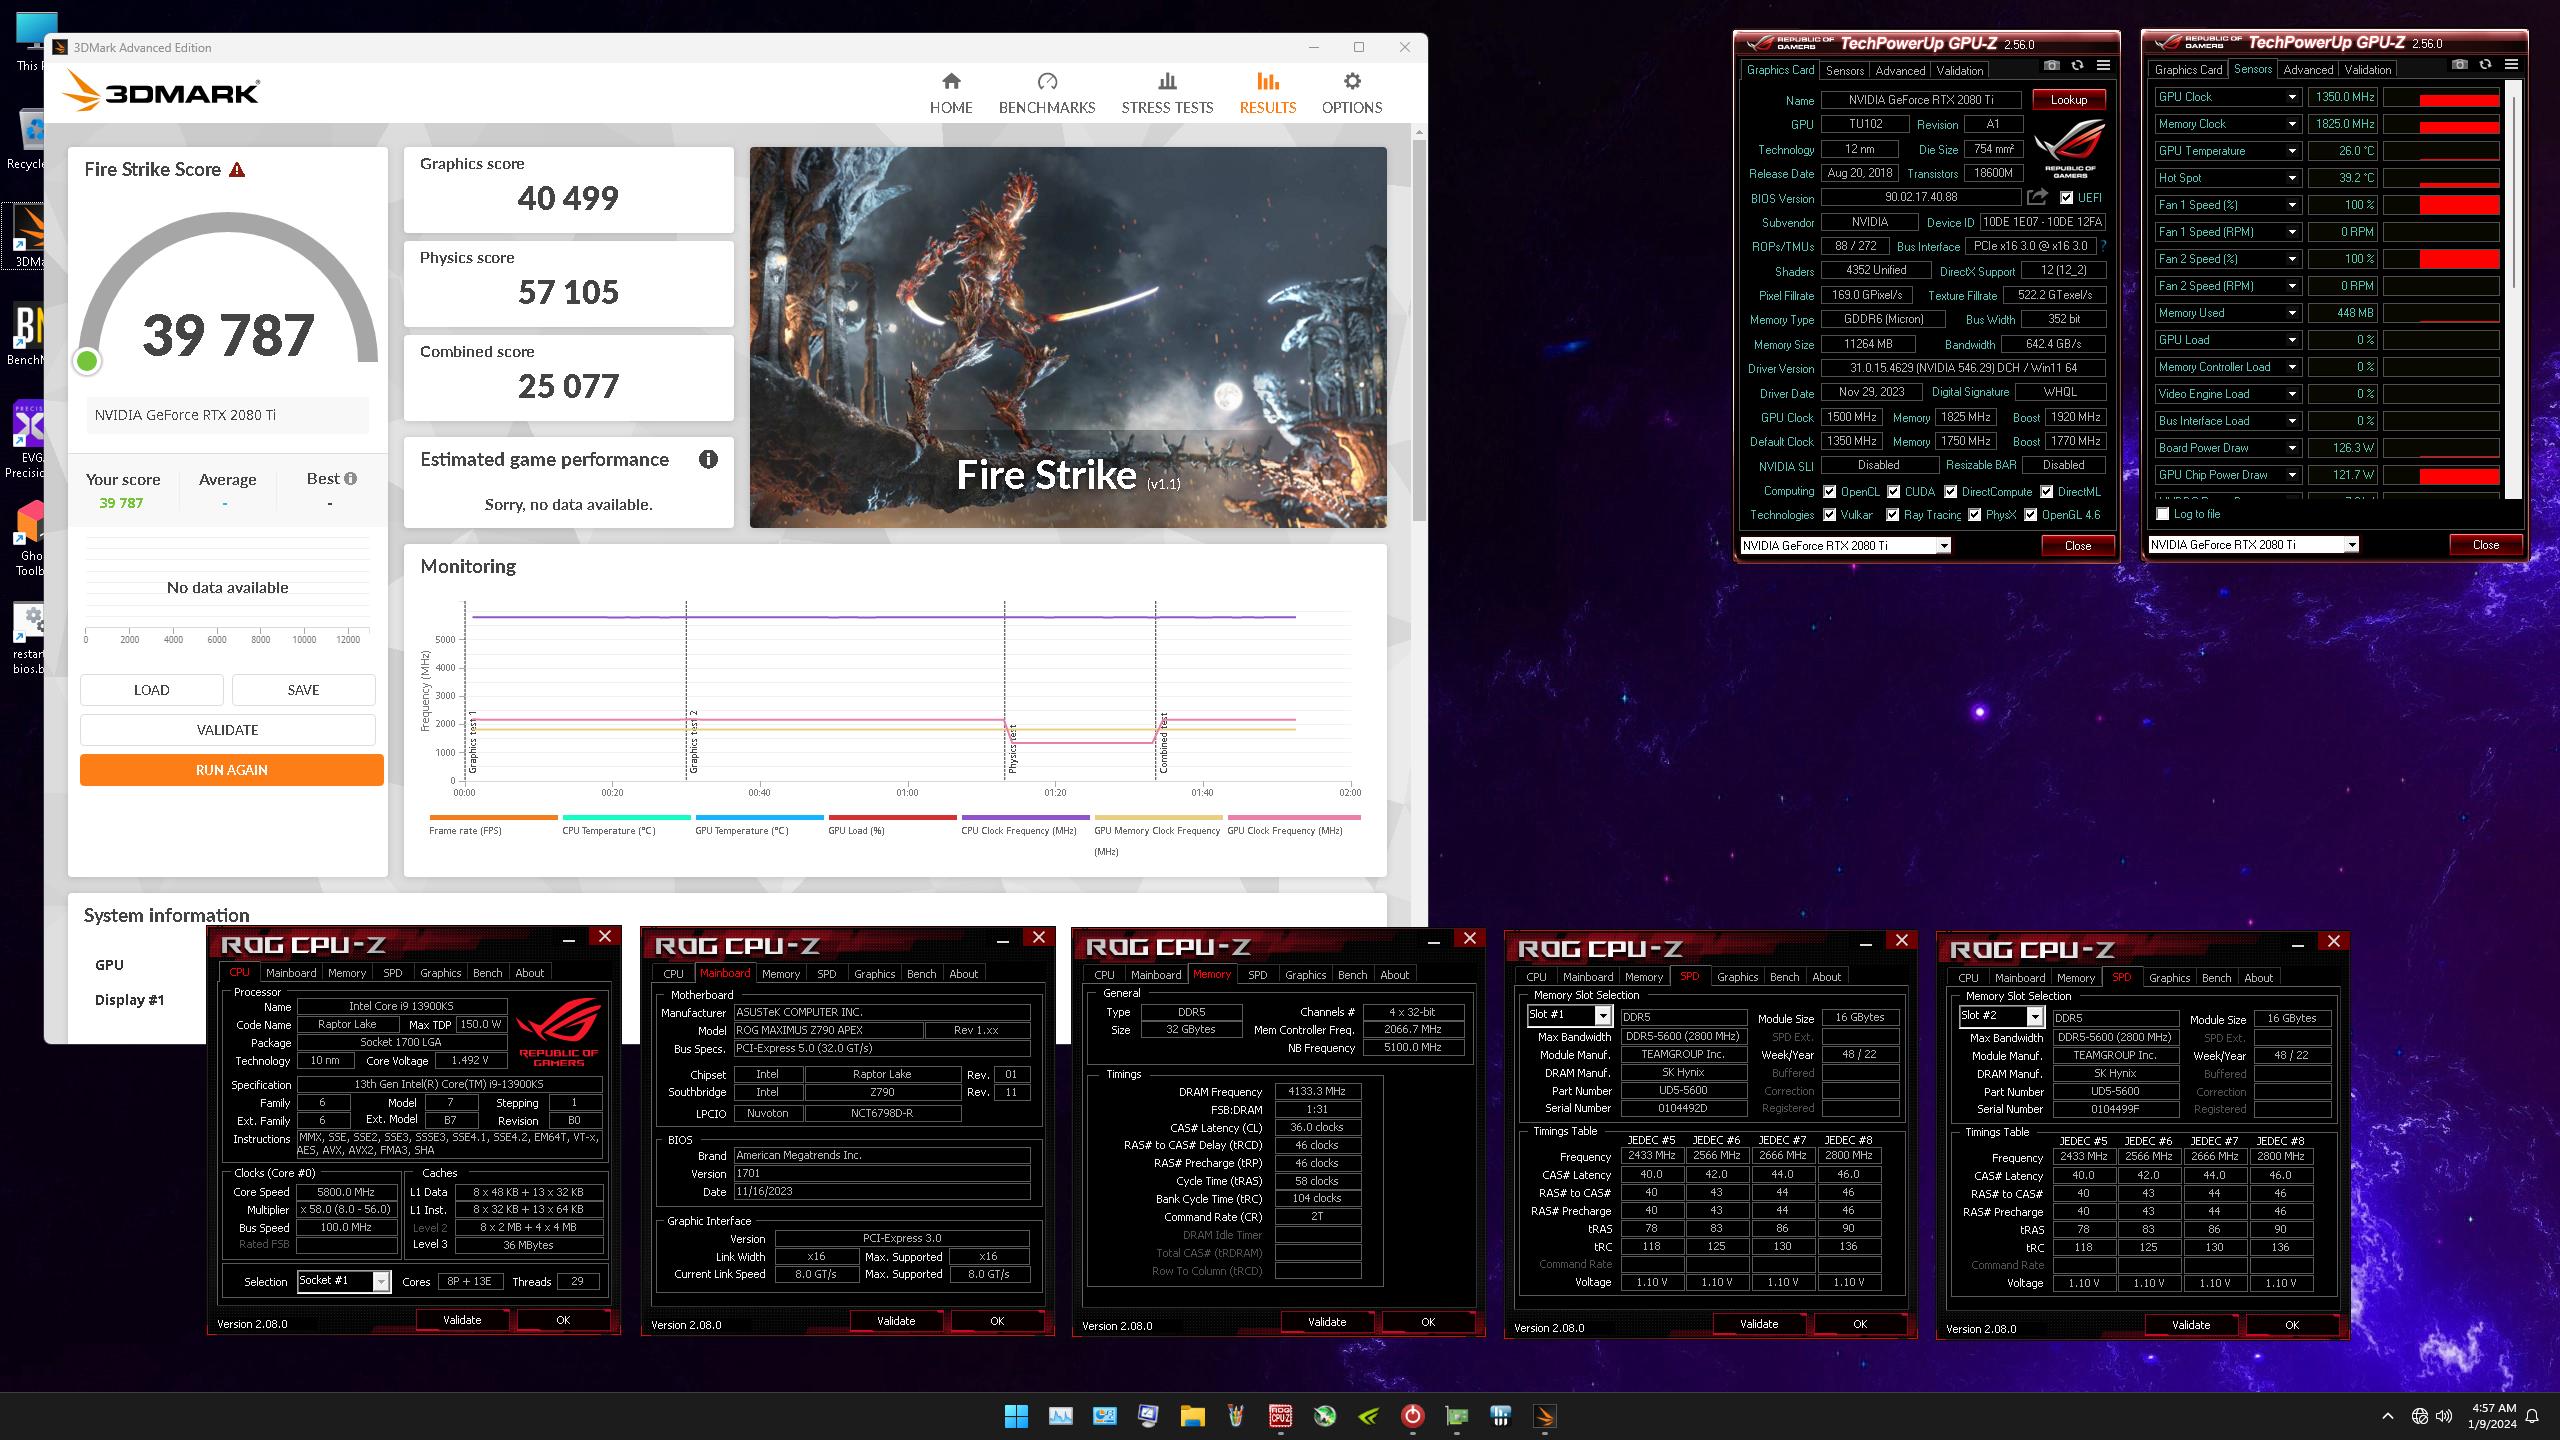Toggle the OpenCL checkbox in GPU-Z
This screenshot has height=1440, width=2560.
(x=1829, y=492)
